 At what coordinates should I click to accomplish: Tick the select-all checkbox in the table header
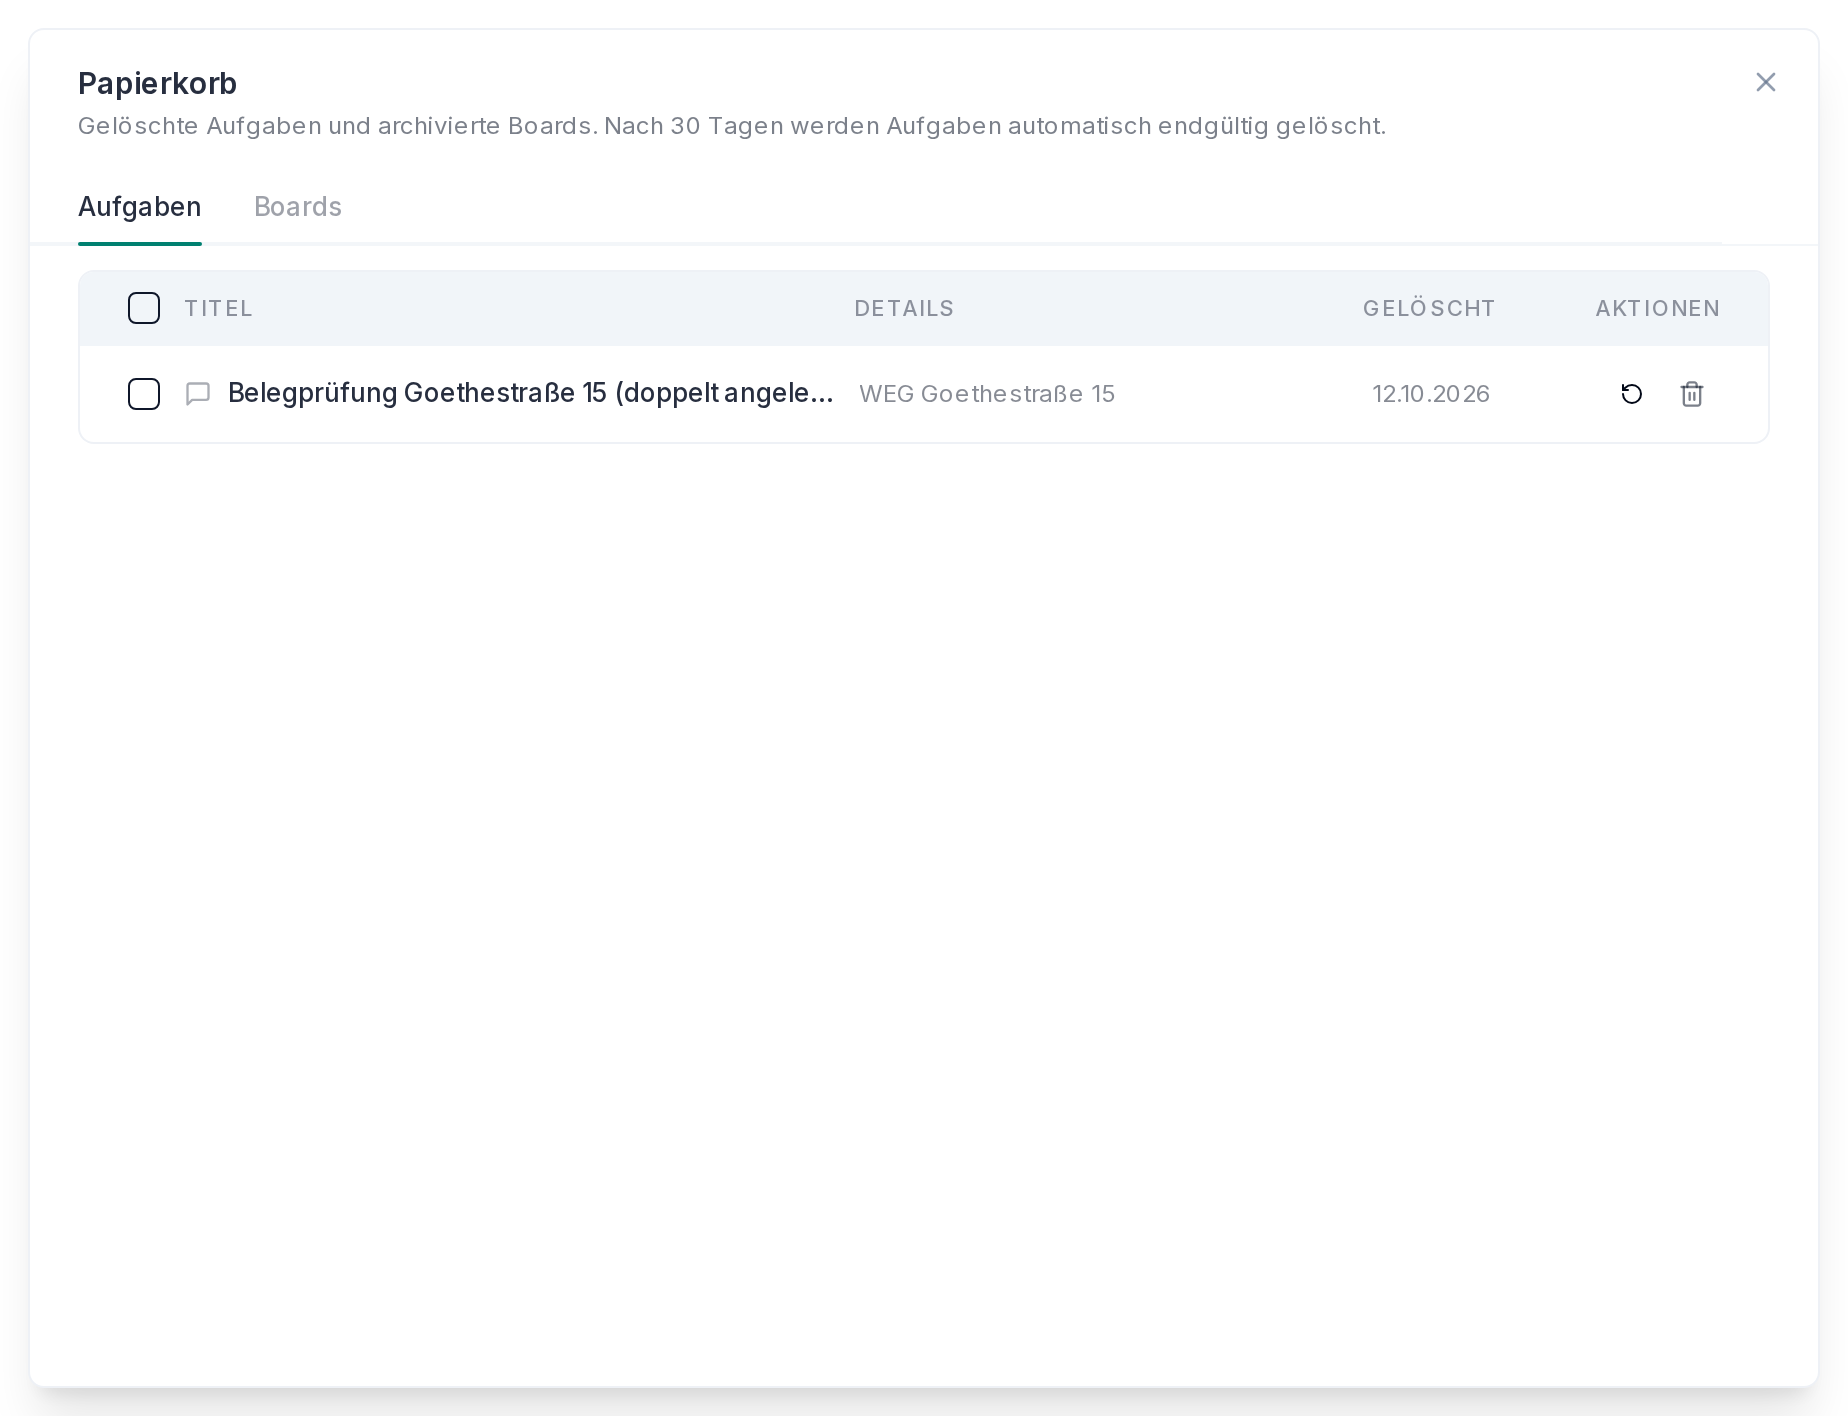[x=144, y=308]
